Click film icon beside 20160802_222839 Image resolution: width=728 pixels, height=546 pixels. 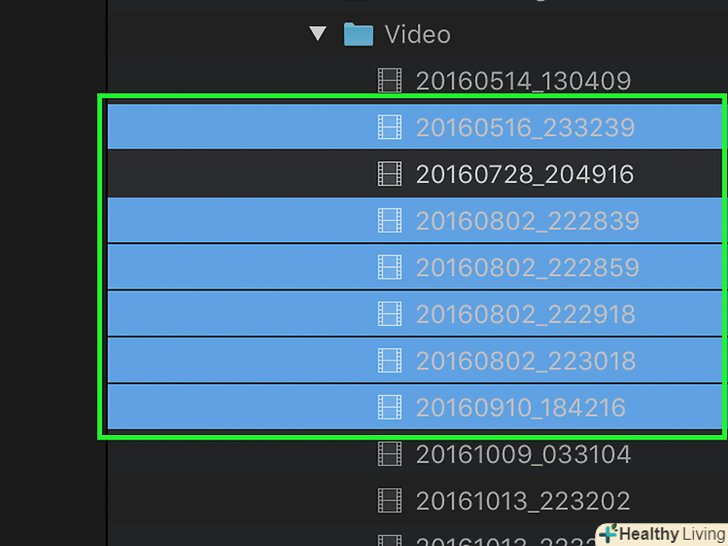click(x=390, y=221)
